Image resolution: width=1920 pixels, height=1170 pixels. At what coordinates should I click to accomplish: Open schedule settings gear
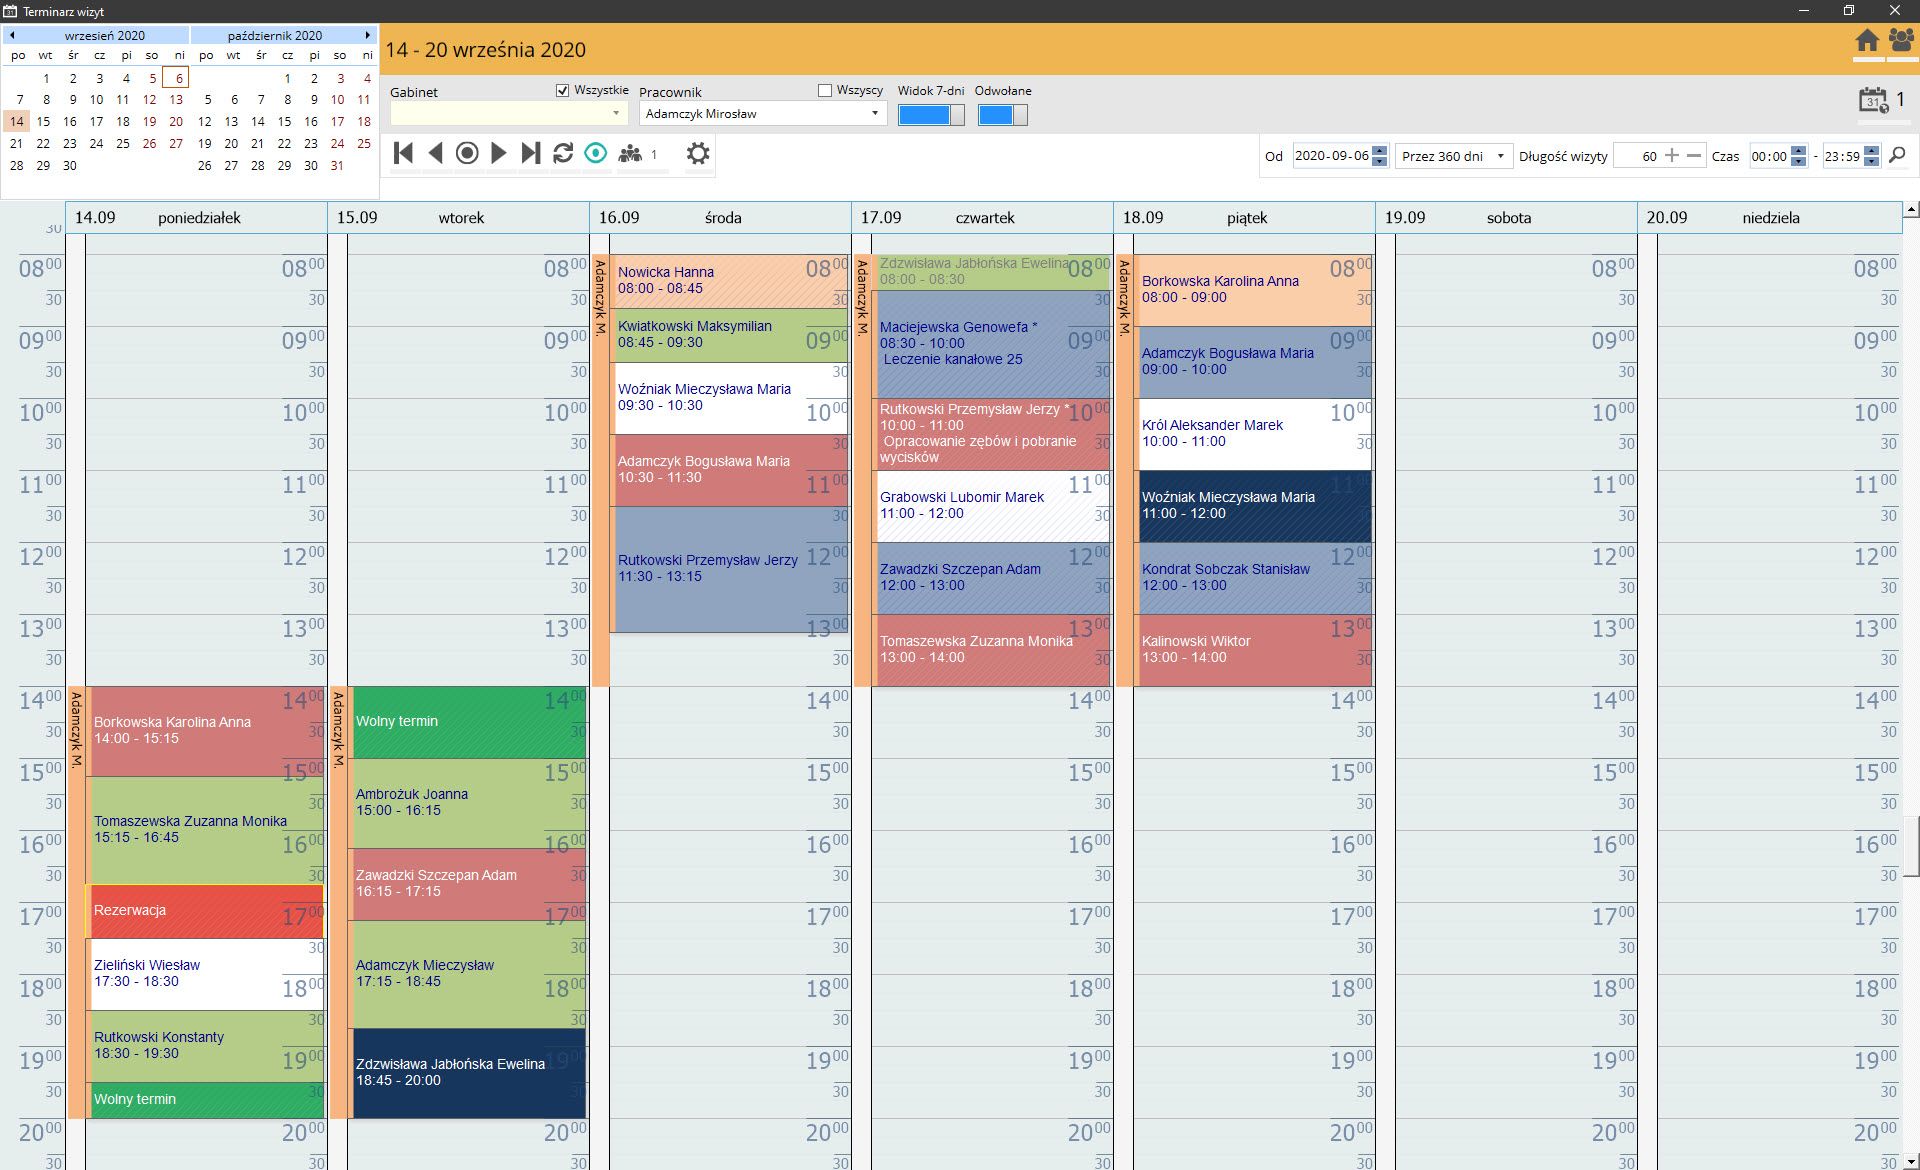[x=698, y=153]
